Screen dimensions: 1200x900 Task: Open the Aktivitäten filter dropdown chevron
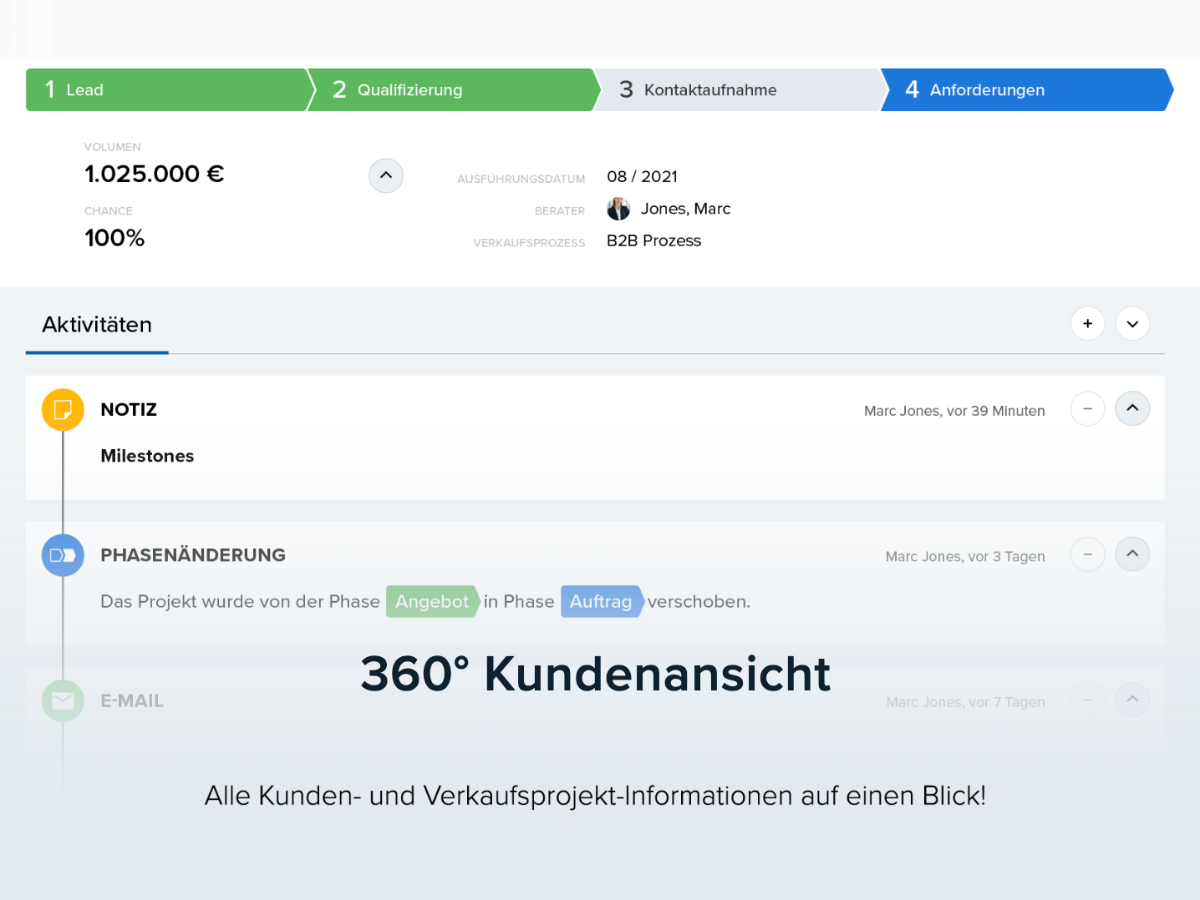pyautogui.click(x=1132, y=323)
